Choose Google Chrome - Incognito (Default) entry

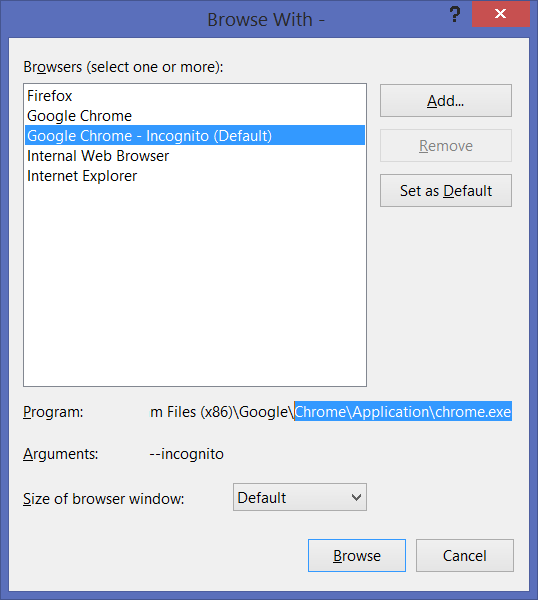click(195, 135)
